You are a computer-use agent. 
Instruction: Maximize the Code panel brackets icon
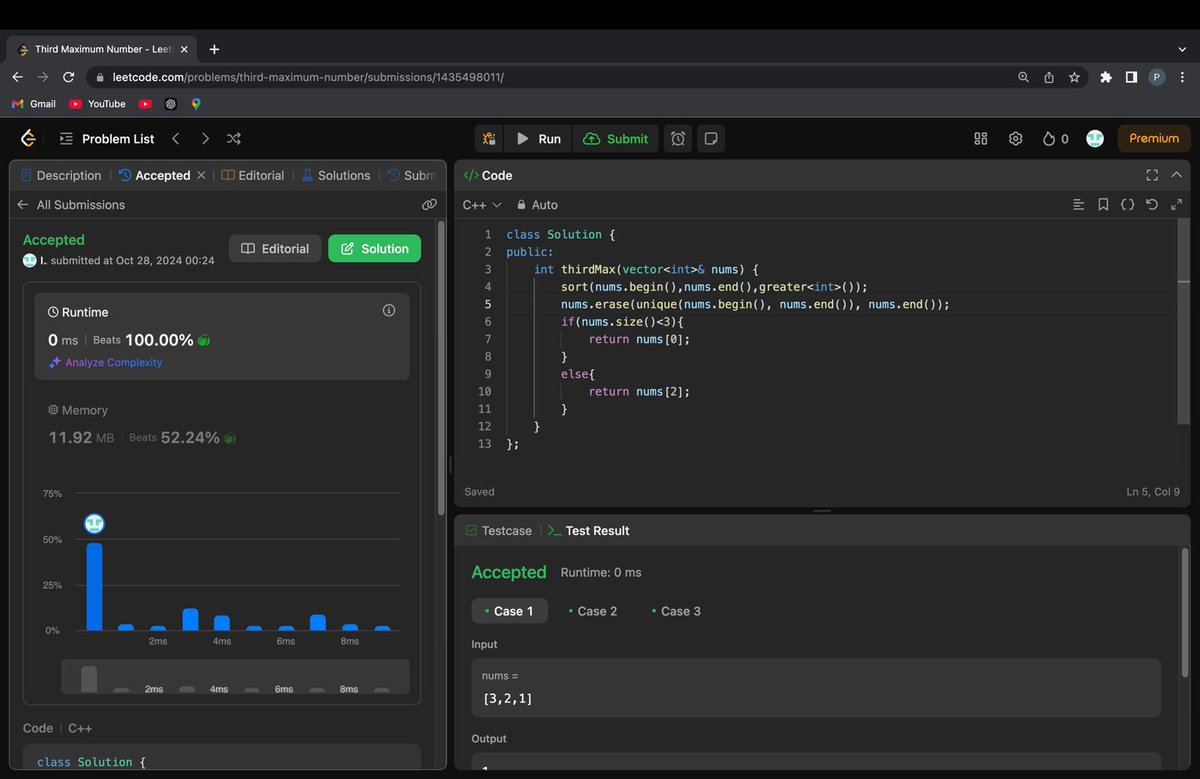(x=1152, y=175)
